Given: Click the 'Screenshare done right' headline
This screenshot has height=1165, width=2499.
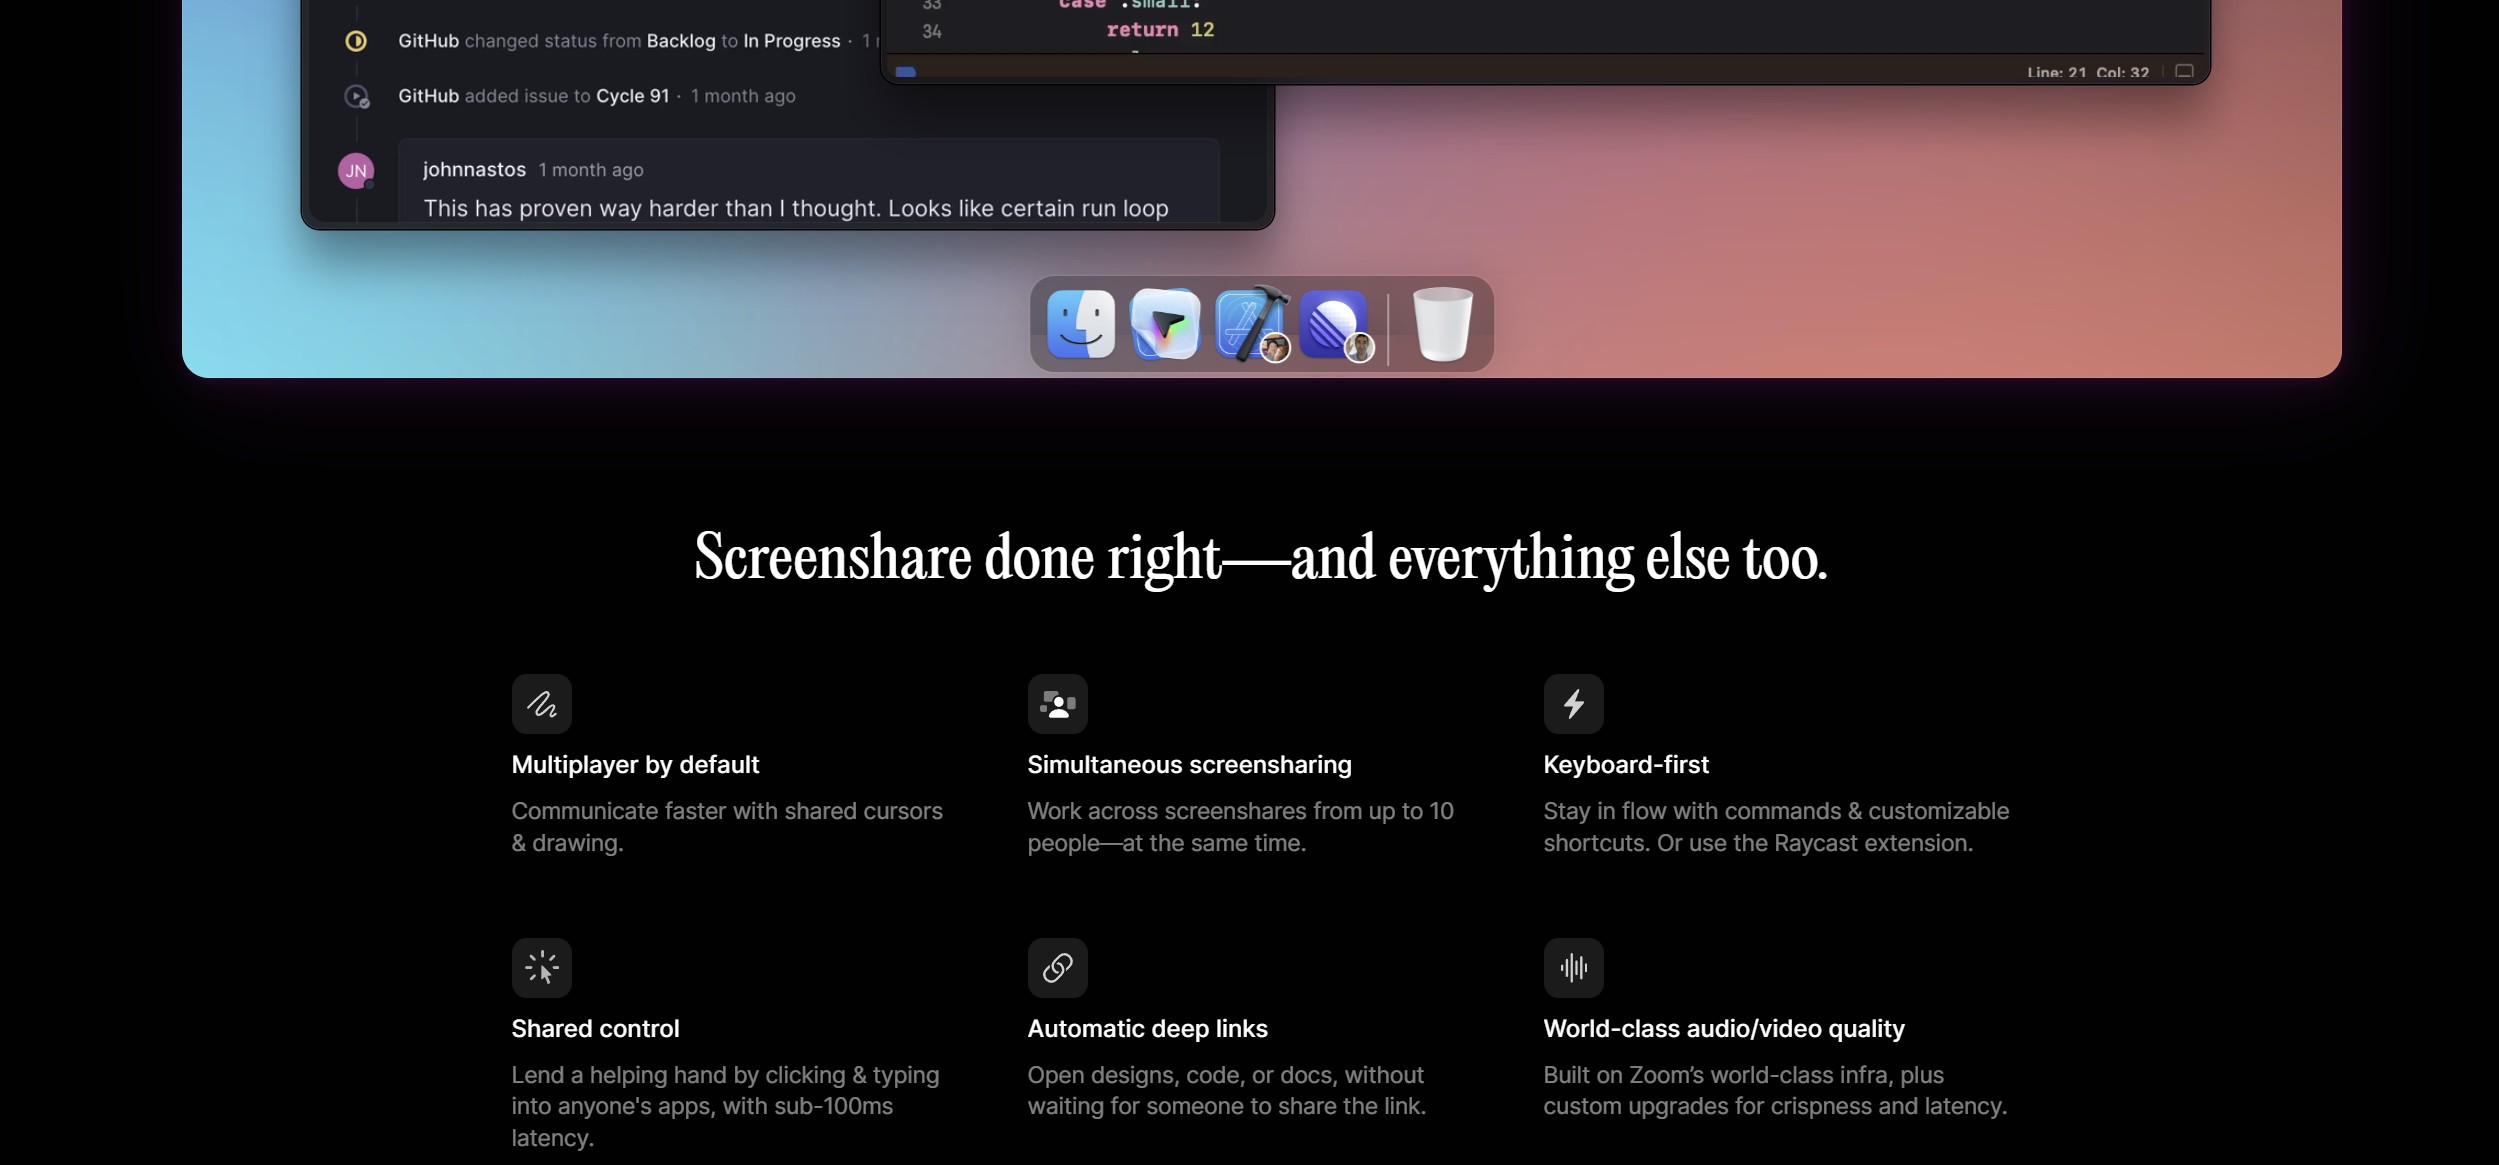Looking at the screenshot, I should pyautogui.click(x=1261, y=558).
